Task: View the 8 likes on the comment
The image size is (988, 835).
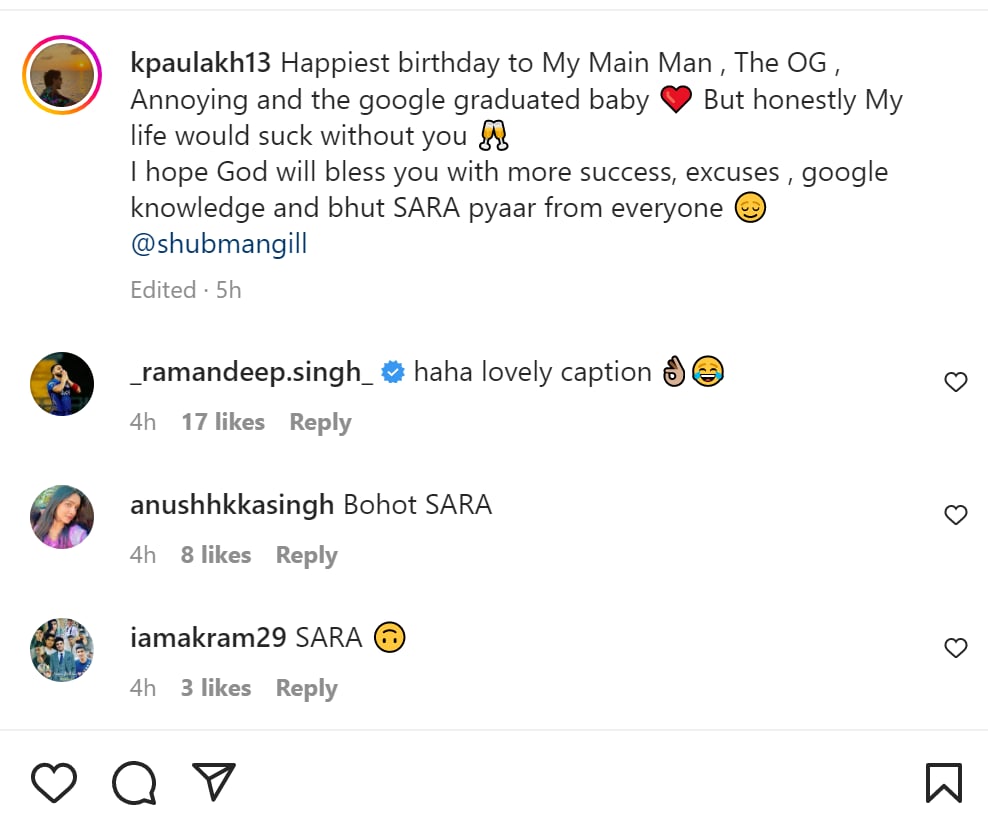Action: click(x=215, y=555)
